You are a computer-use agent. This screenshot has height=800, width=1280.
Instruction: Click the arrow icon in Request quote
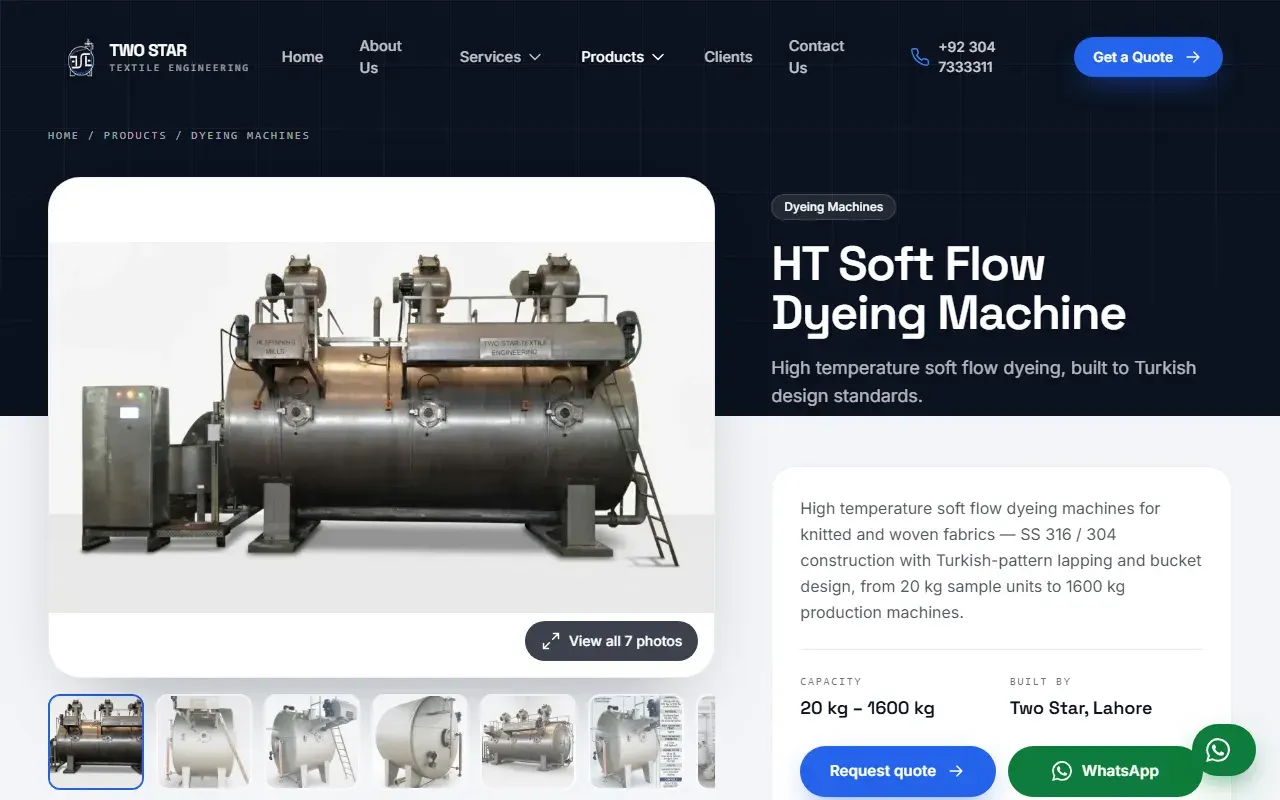(956, 771)
